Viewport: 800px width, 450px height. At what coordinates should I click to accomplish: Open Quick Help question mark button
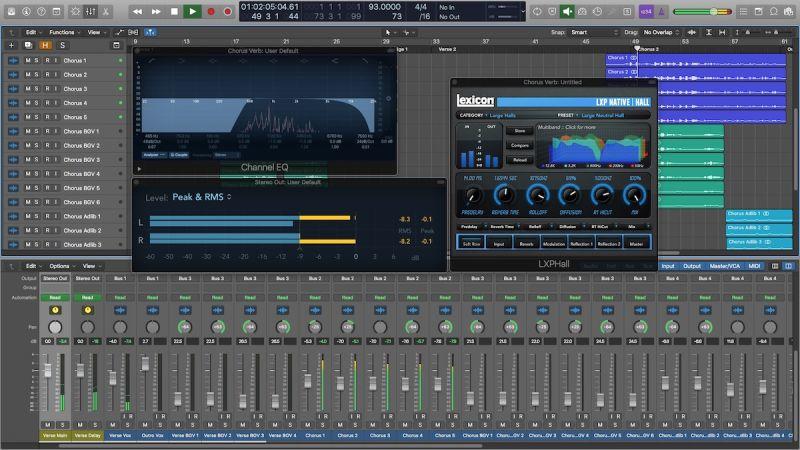point(41,11)
